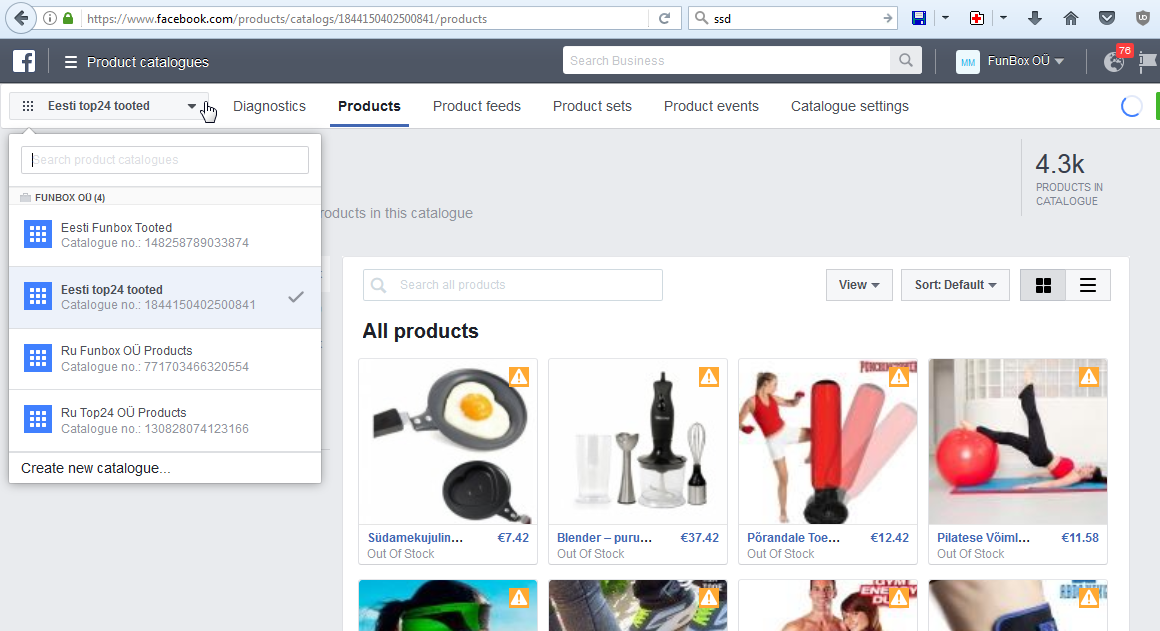This screenshot has height=631, width=1160.
Task: Open Catalogue settings tab
Action: pyautogui.click(x=849, y=106)
